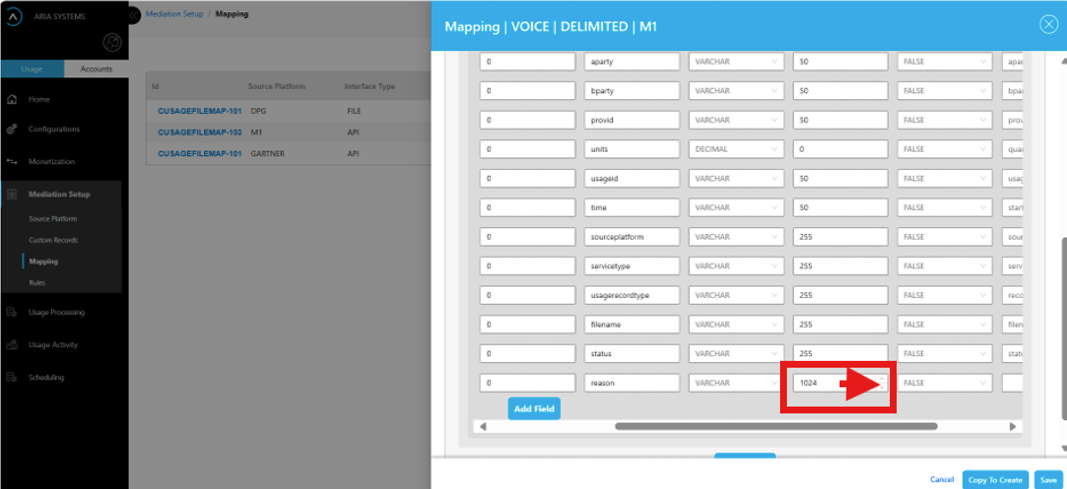Collapse the sidebar using the arrow icon
Screen dimensions: 1067x489
coord(134,15)
